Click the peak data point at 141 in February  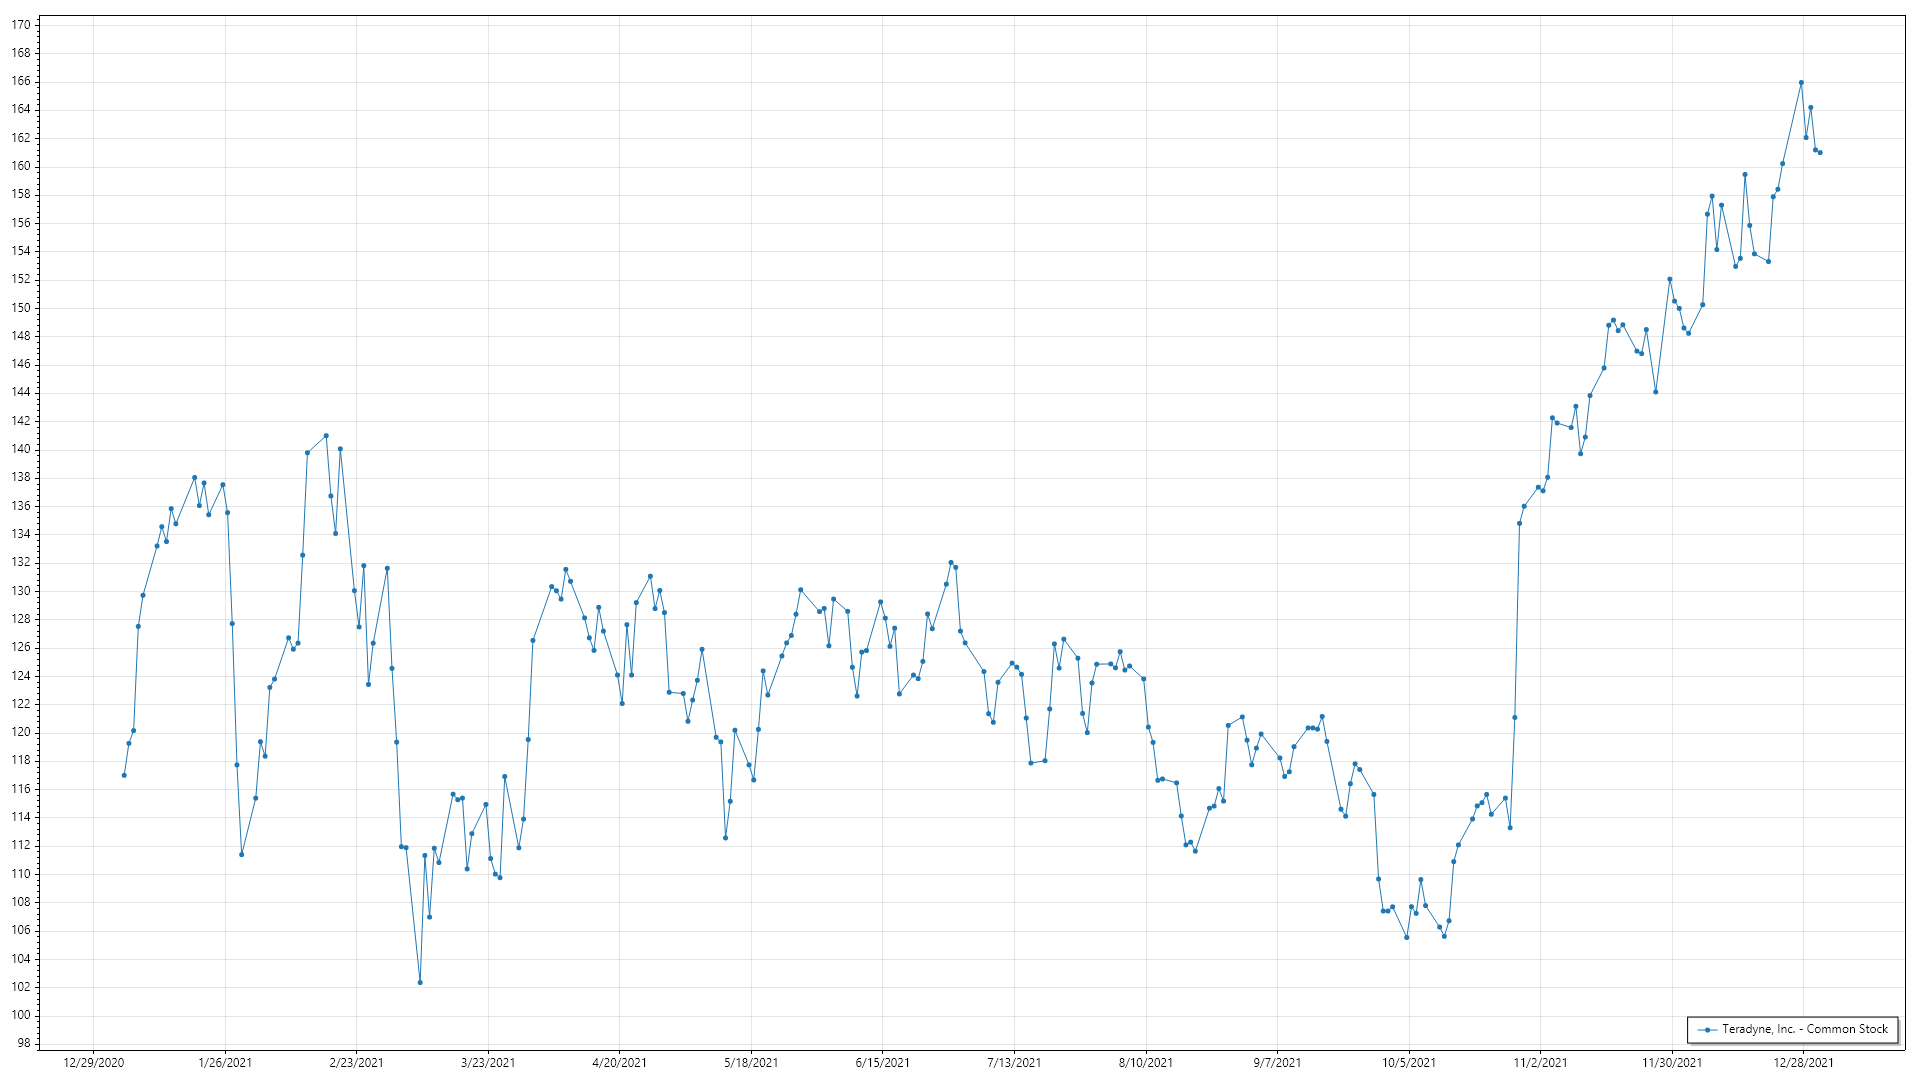(x=326, y=436)
